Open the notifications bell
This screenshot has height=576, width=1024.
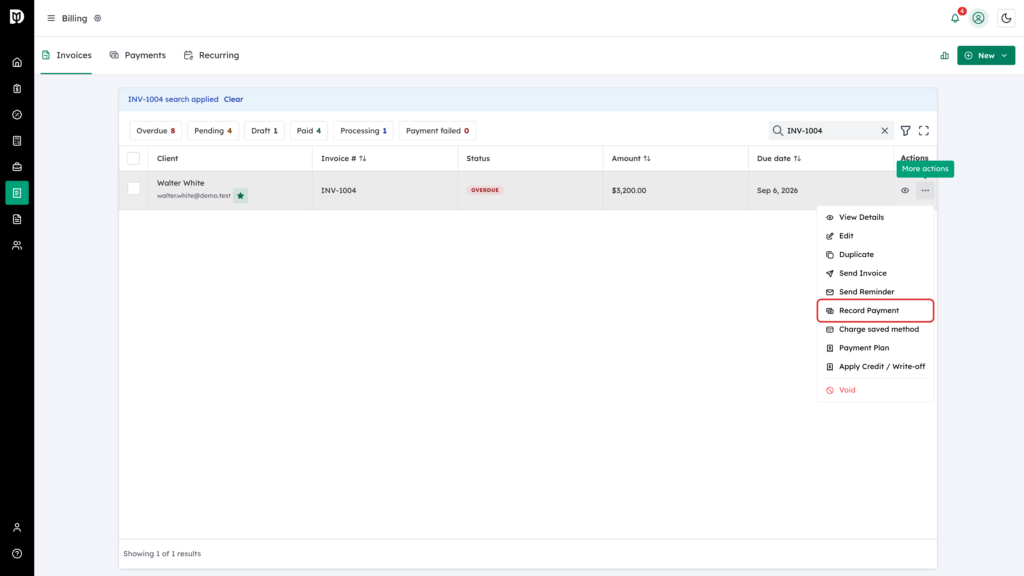tap(955, 18)
